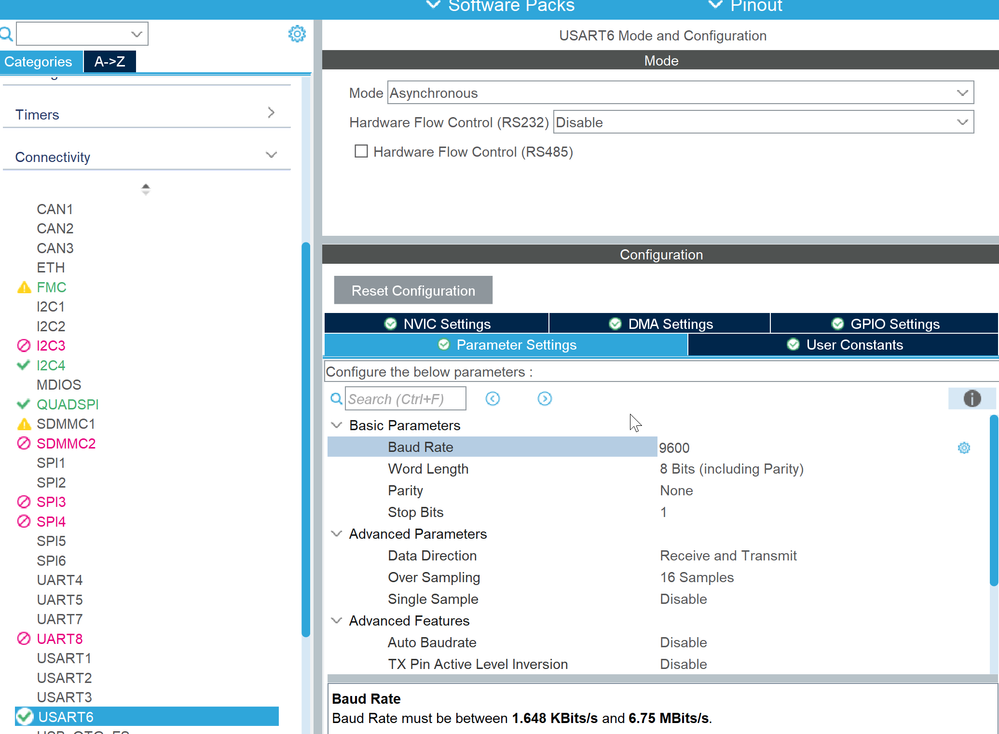
Task: Click the Reset Configuration button
Action: click(413, 291)
